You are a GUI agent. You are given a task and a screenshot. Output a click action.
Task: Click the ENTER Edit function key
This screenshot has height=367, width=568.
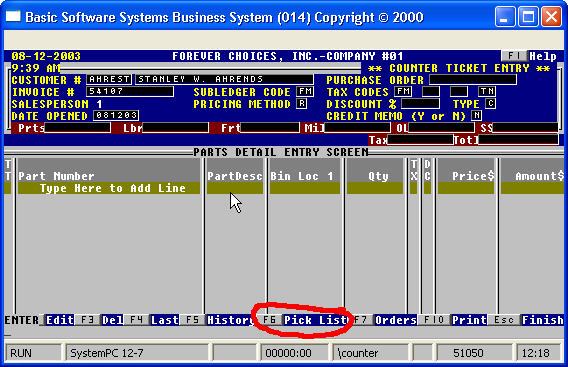(39, 320)
